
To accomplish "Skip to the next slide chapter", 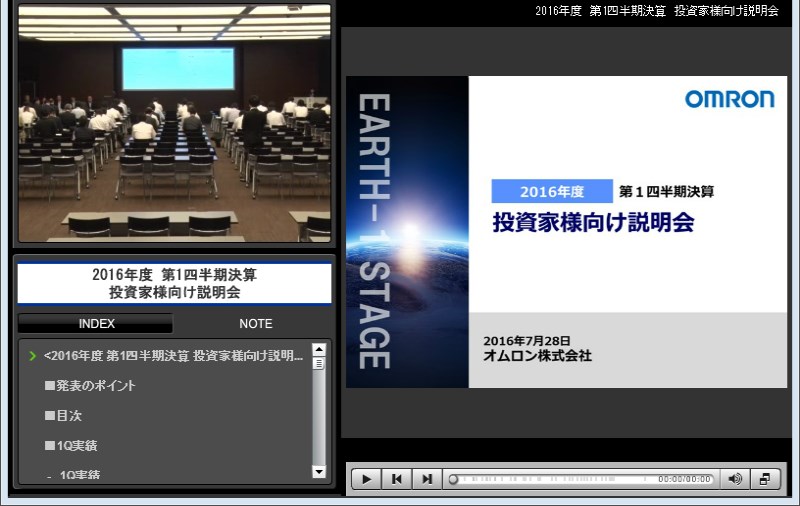I will pyautogui.click(x=427, y=479).
